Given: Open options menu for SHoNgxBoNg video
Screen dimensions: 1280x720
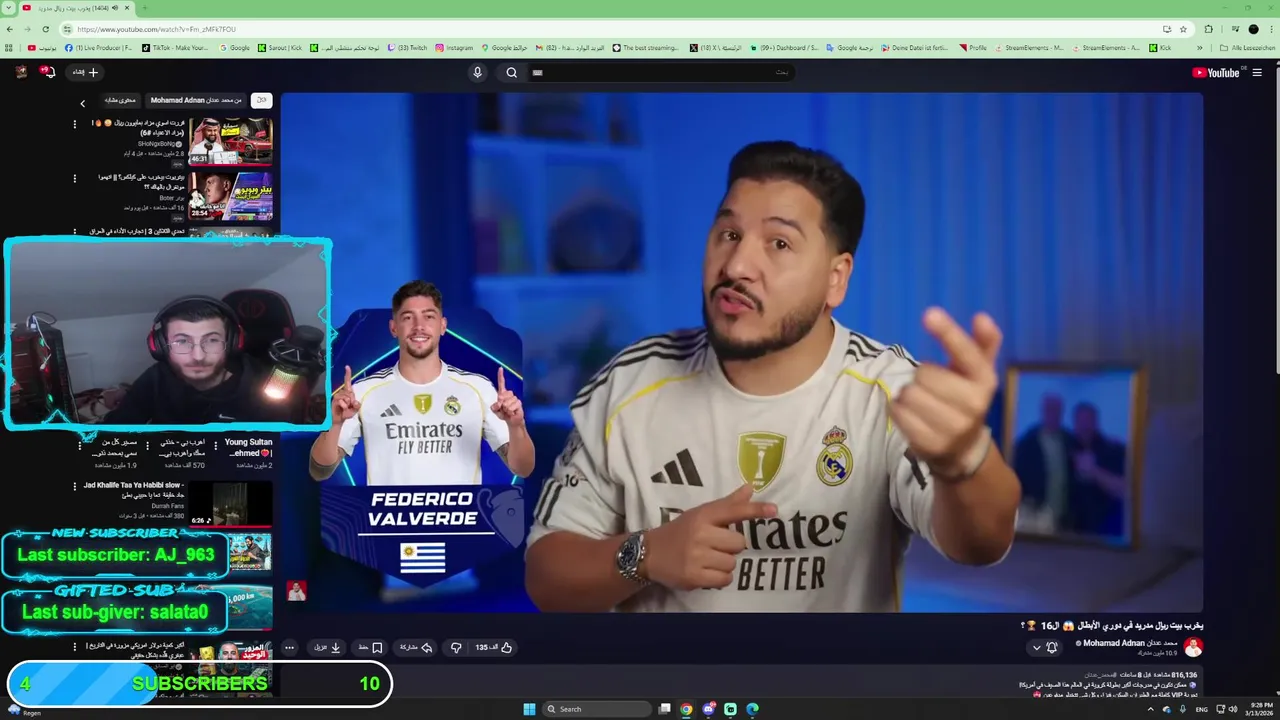Looking at the screenshot, I should tap(74, 124).
